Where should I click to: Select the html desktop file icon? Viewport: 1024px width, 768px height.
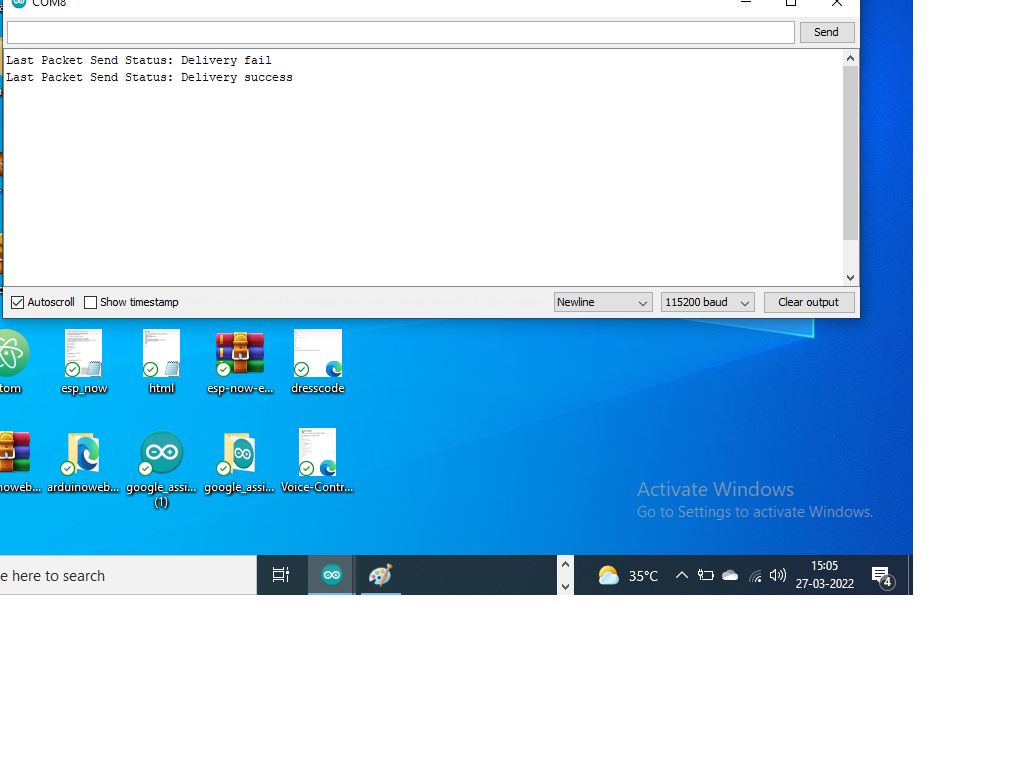[161, 362]
